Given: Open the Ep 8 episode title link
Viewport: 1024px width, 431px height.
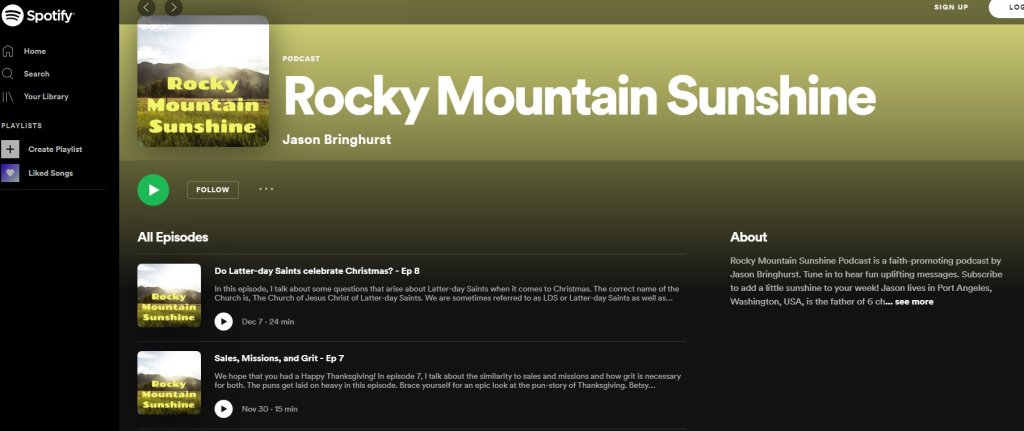Looking at the screenshot, I should click(x=317, y=270).
